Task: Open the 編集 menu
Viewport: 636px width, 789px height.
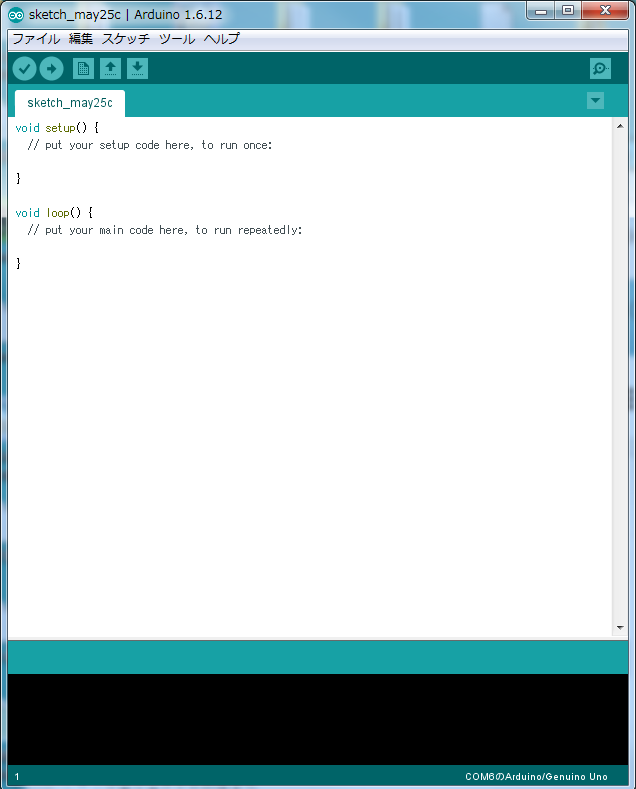Action: [x=81, y=39]
